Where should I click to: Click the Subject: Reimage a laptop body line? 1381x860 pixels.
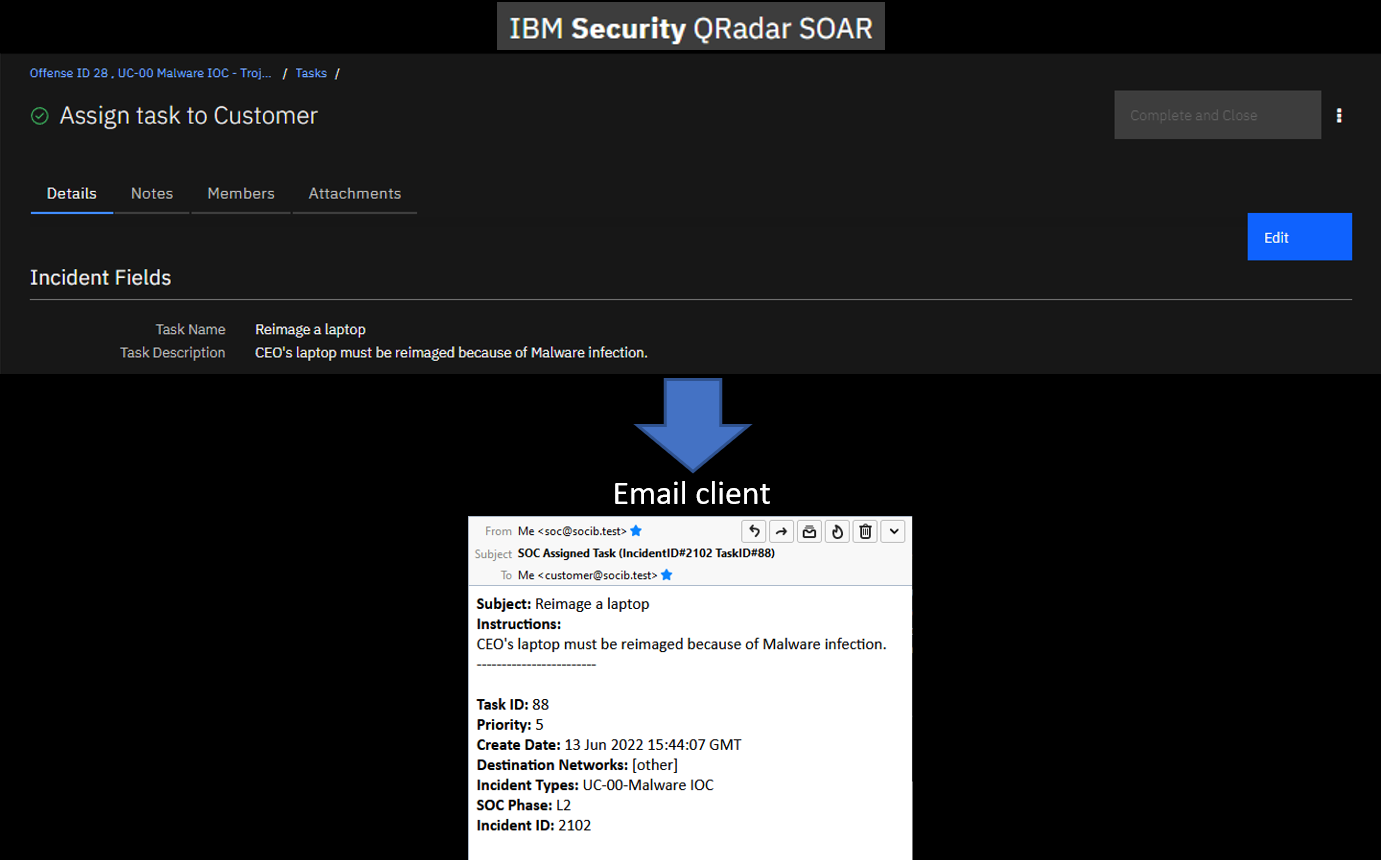563,604
